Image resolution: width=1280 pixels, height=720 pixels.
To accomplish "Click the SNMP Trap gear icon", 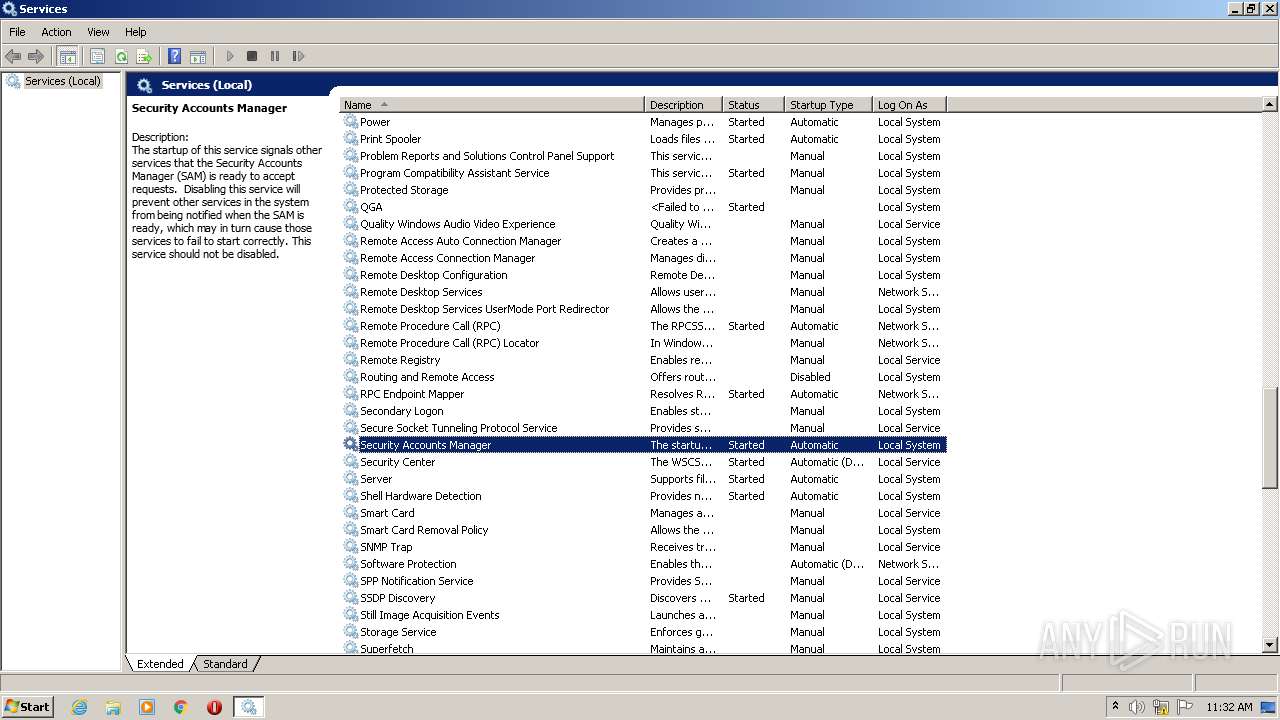I will pos(351,546).
